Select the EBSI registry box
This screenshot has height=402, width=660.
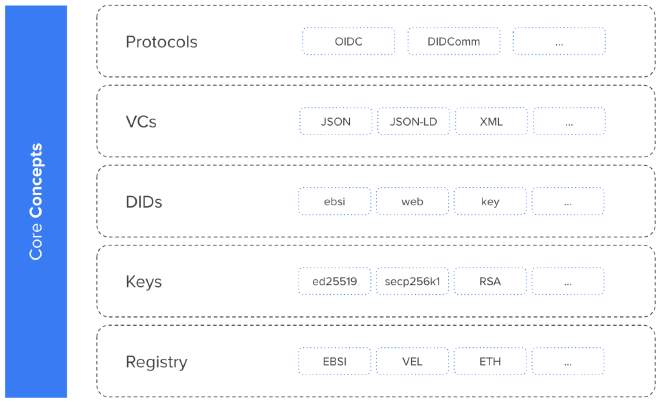click(335, 361)
